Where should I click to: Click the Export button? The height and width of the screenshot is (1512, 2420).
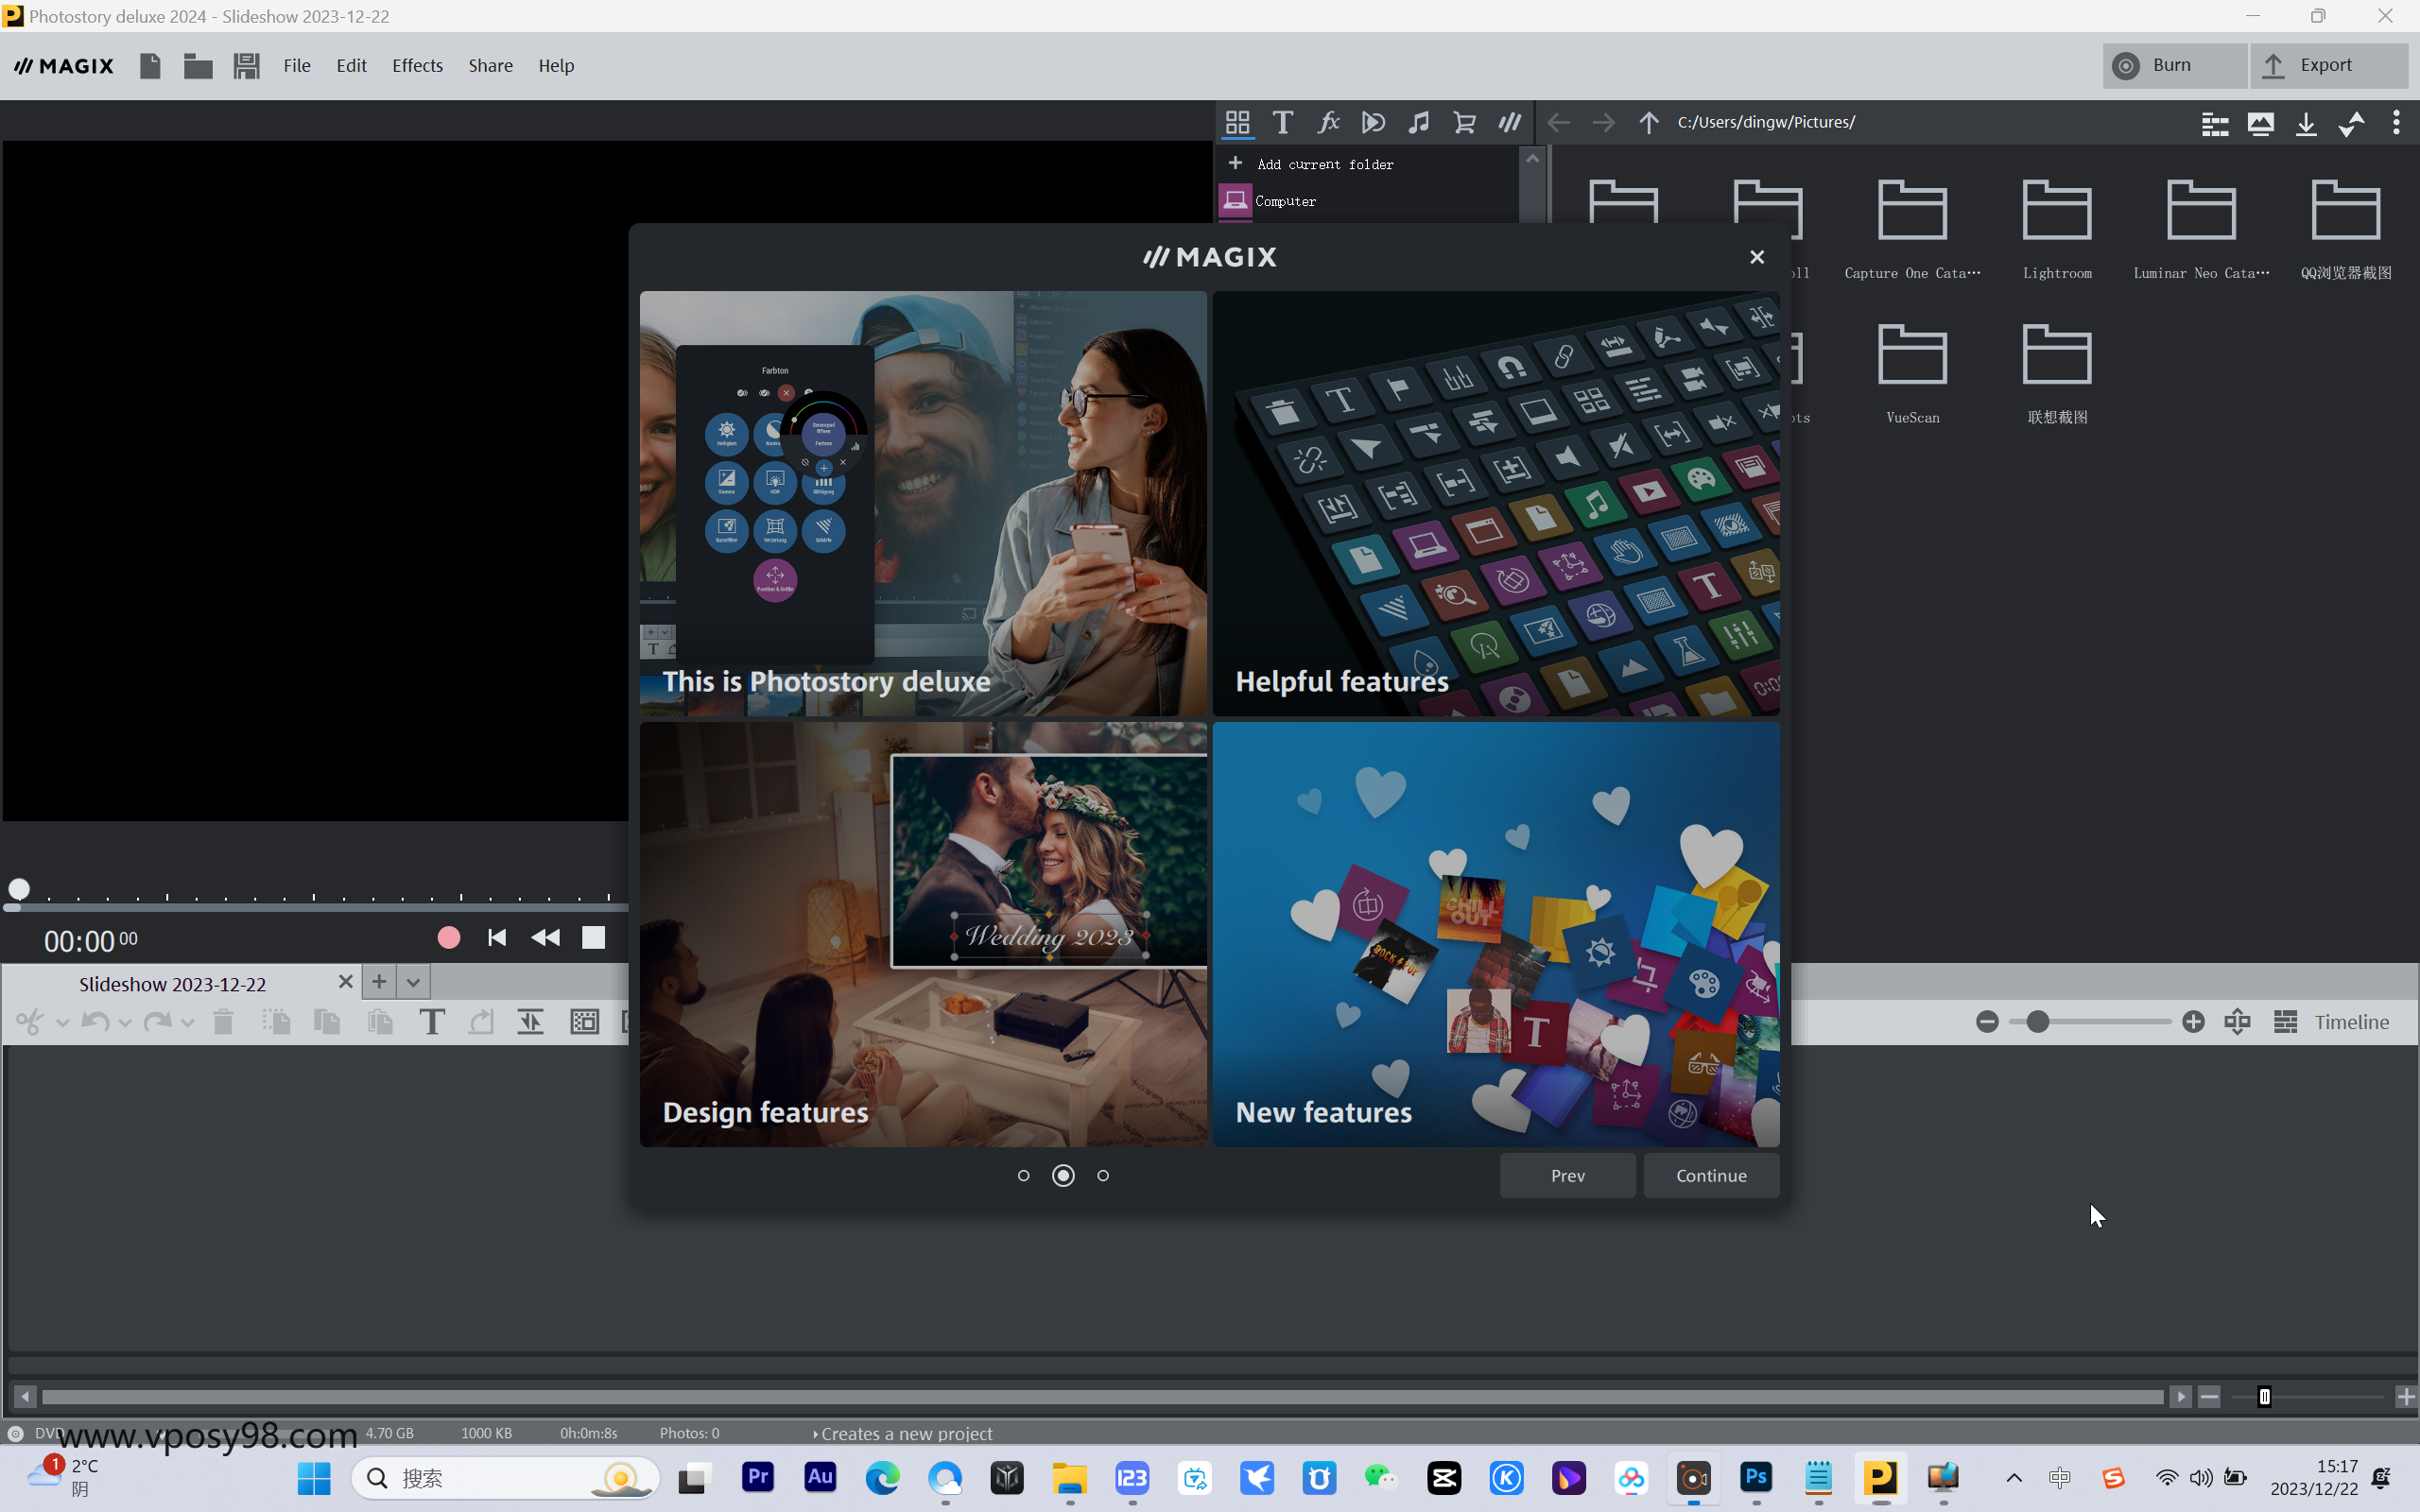click(x=2327, y=65)
